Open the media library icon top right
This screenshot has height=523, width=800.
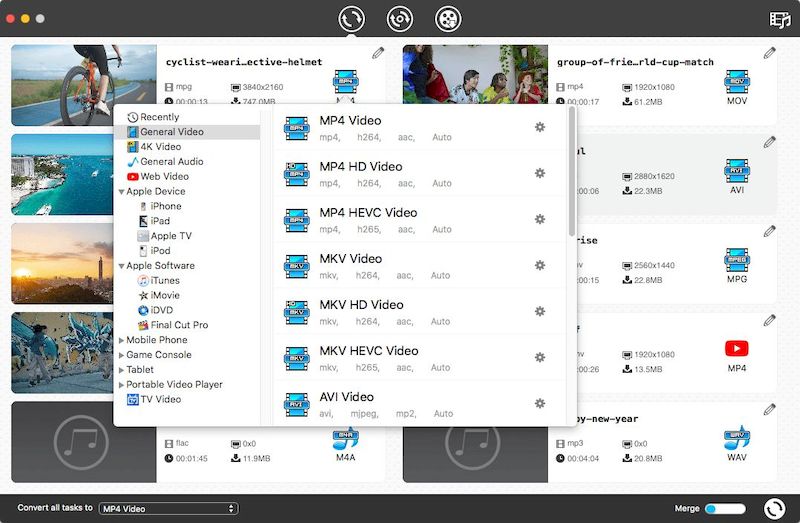(x=780, y=20)
